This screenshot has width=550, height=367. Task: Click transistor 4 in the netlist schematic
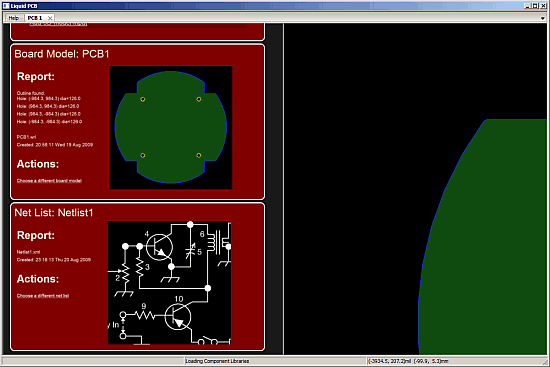(159, 246)
